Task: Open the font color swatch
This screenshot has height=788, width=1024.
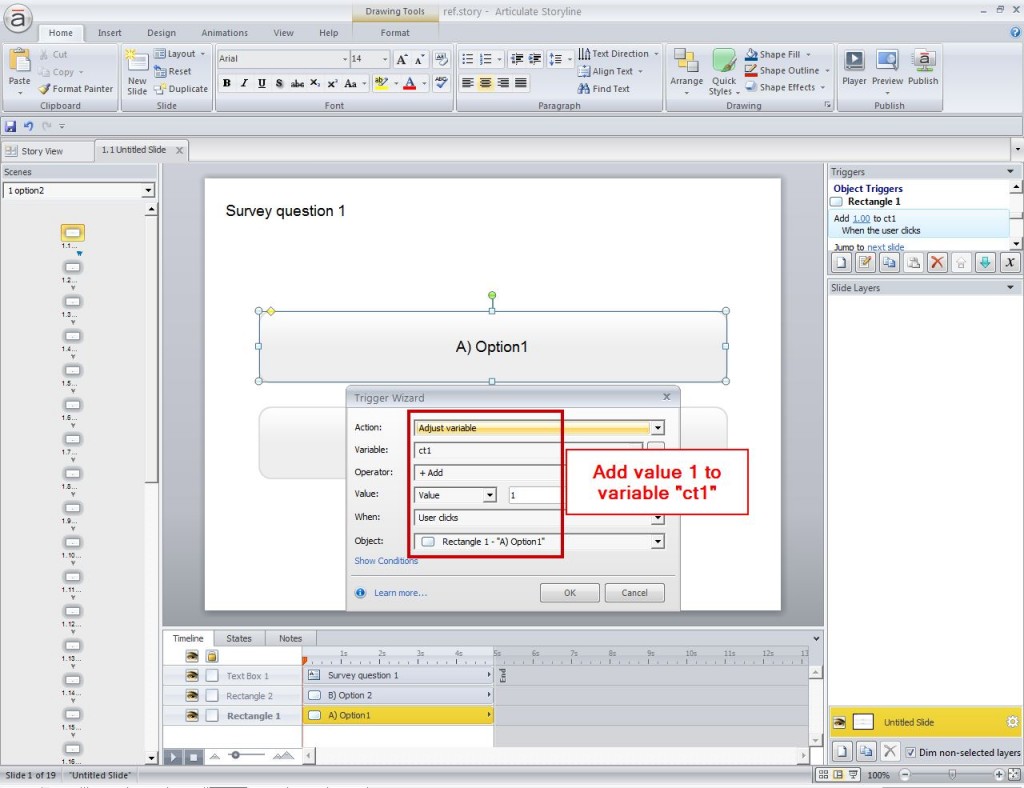Action: [409, 83]
